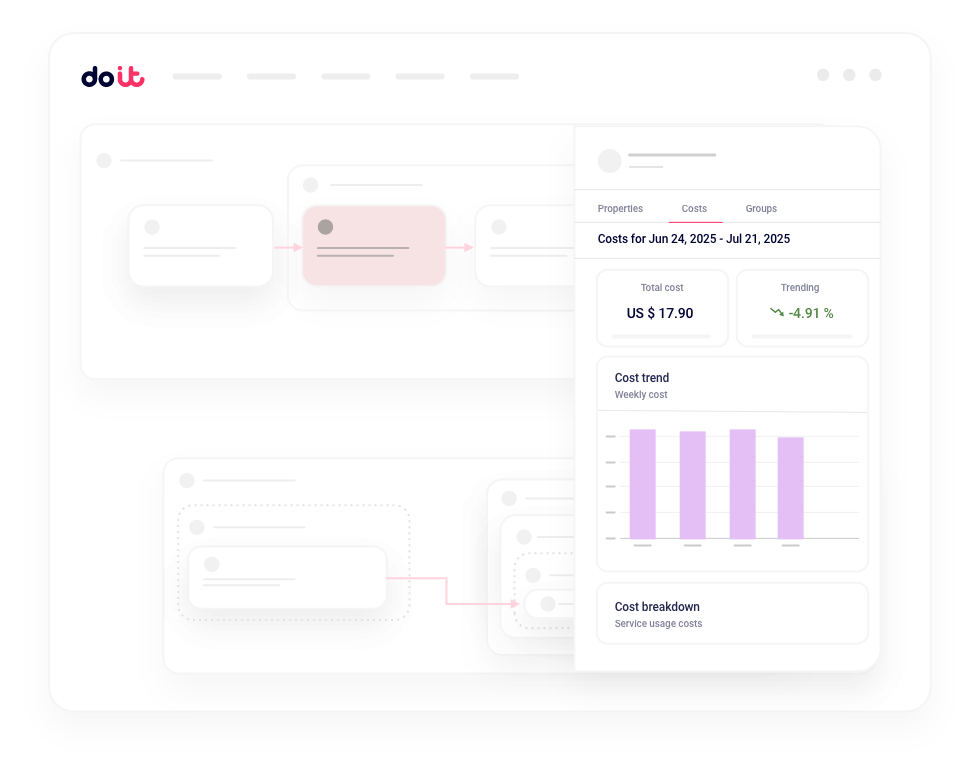Click the circle icon in the dotted group box
The height and width of the screenshot is (777, 980).
[197, 527]
